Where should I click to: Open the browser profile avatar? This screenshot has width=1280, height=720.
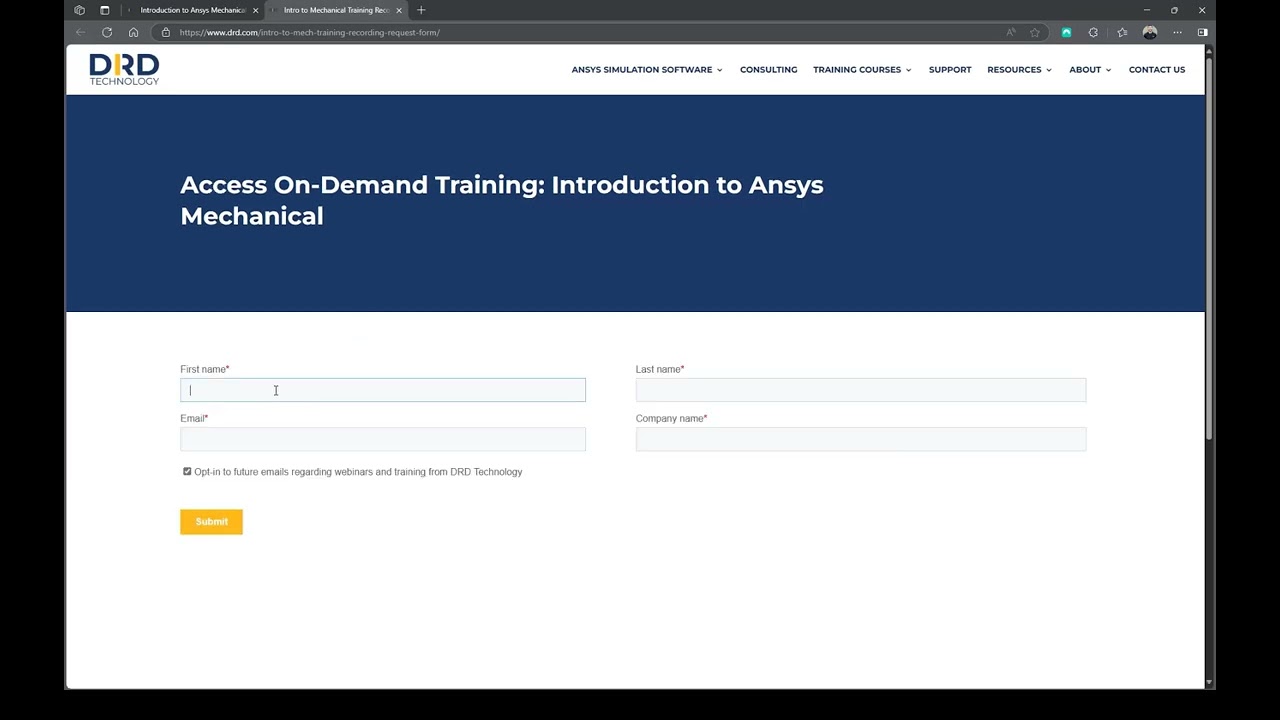(1150, 32)
